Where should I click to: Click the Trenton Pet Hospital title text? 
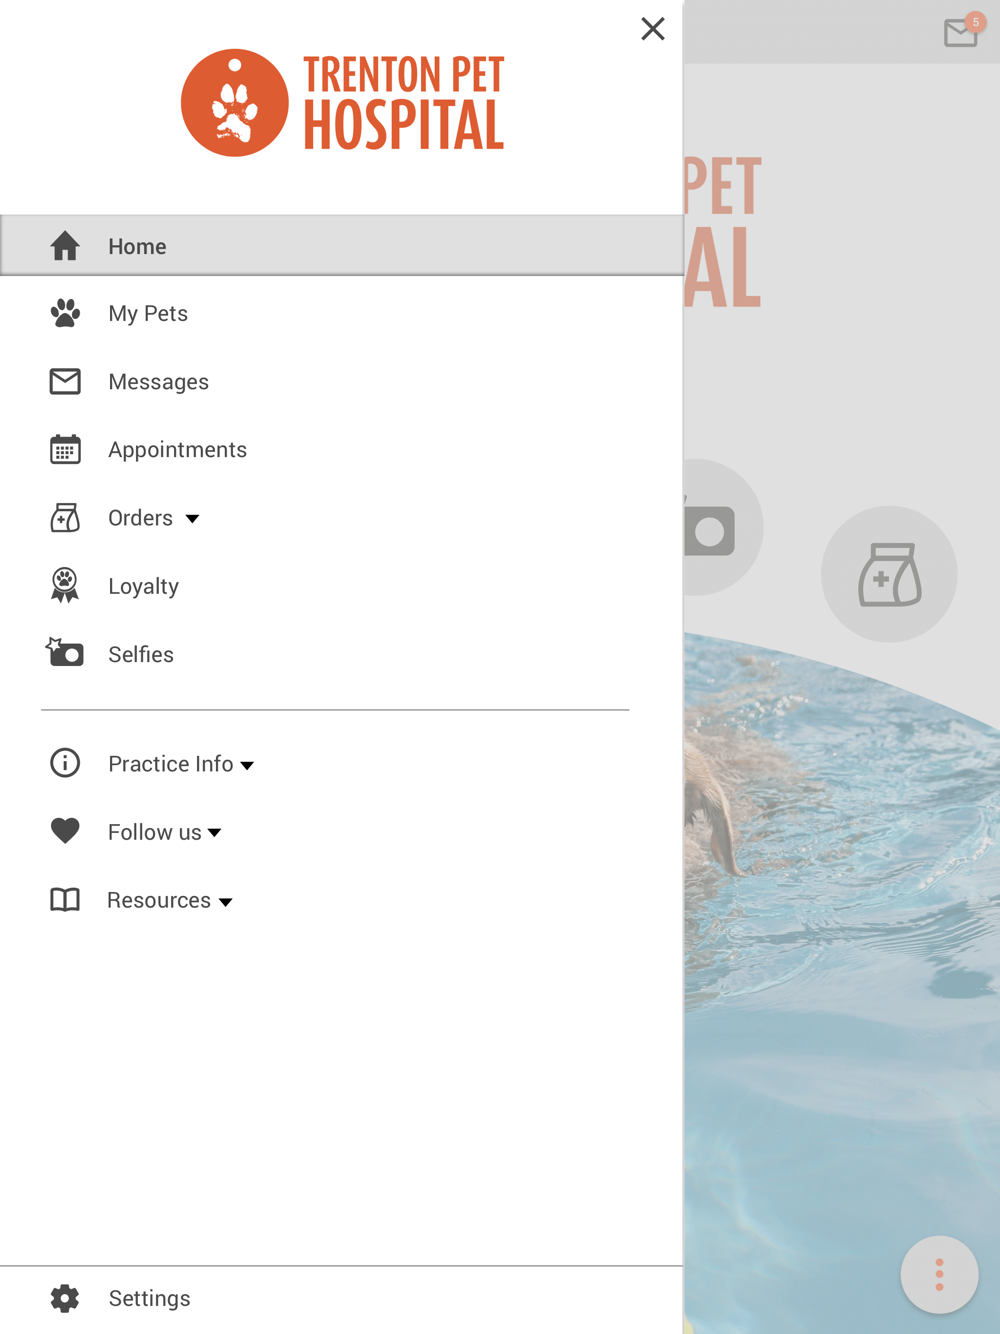click(404, 103)
